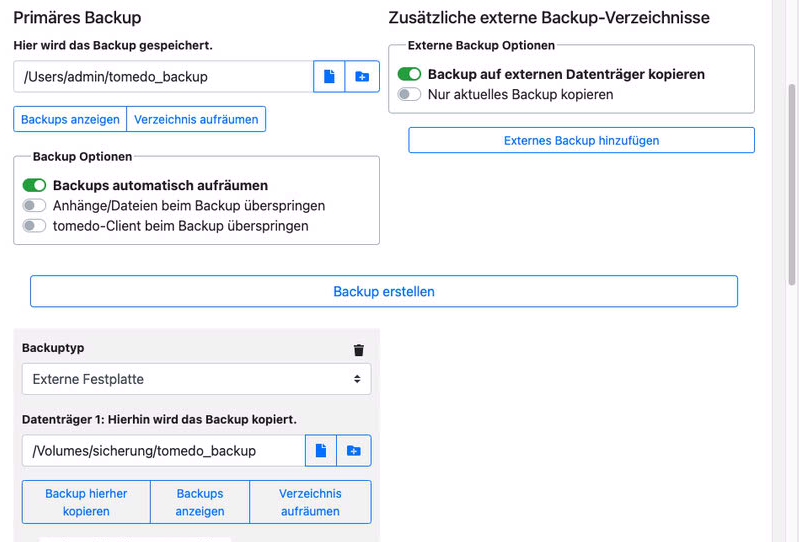799x542 pixels.
Task: Enable Anhänge/Dateien beim Backup überspringen
Action: coord(34,206)
